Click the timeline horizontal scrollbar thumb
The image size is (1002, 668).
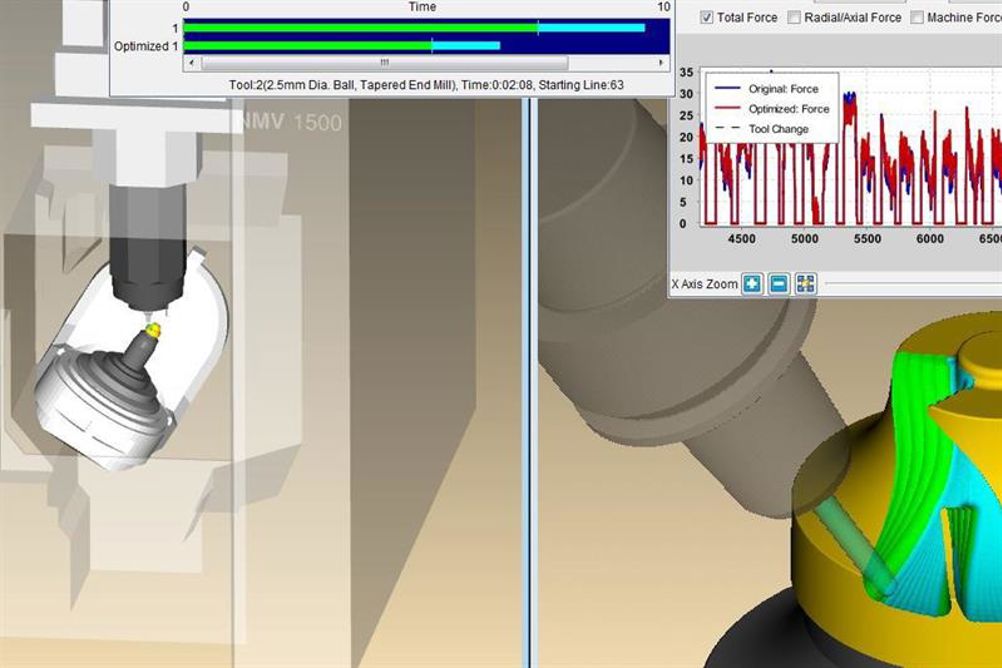click(385, 63)
